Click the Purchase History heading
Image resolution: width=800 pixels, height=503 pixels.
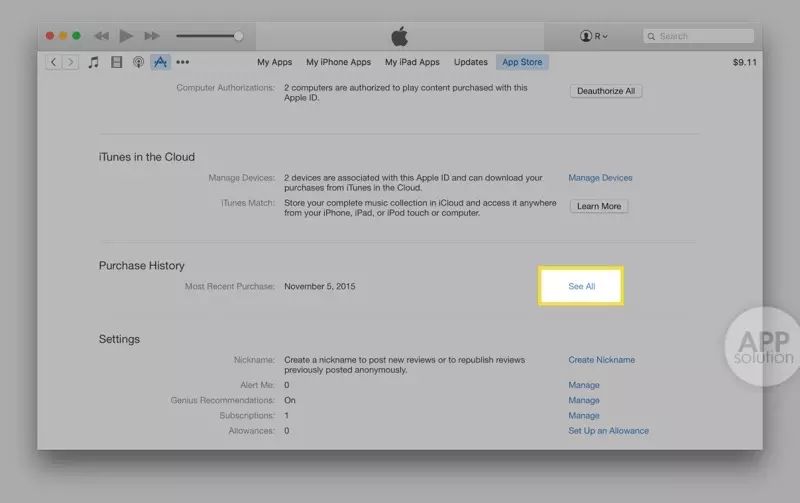pos(141,266)
